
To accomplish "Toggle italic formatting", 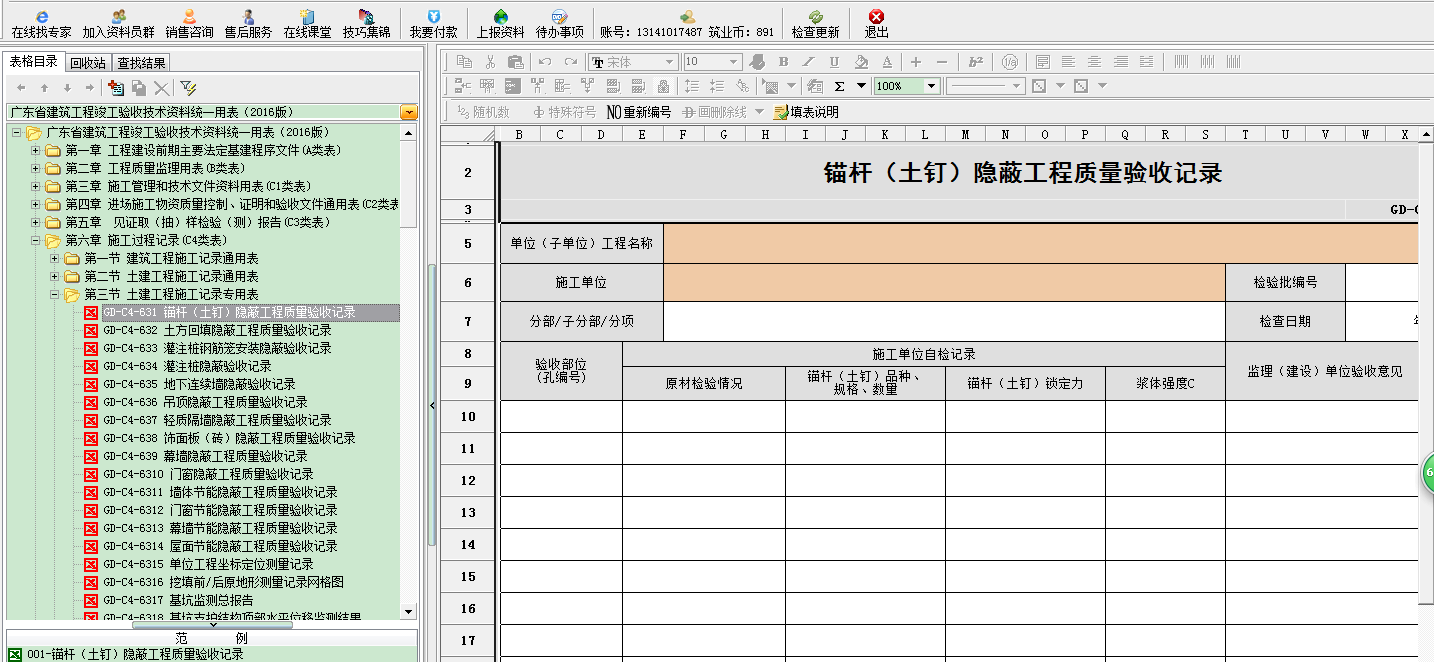I will click(x=808, y=62).
